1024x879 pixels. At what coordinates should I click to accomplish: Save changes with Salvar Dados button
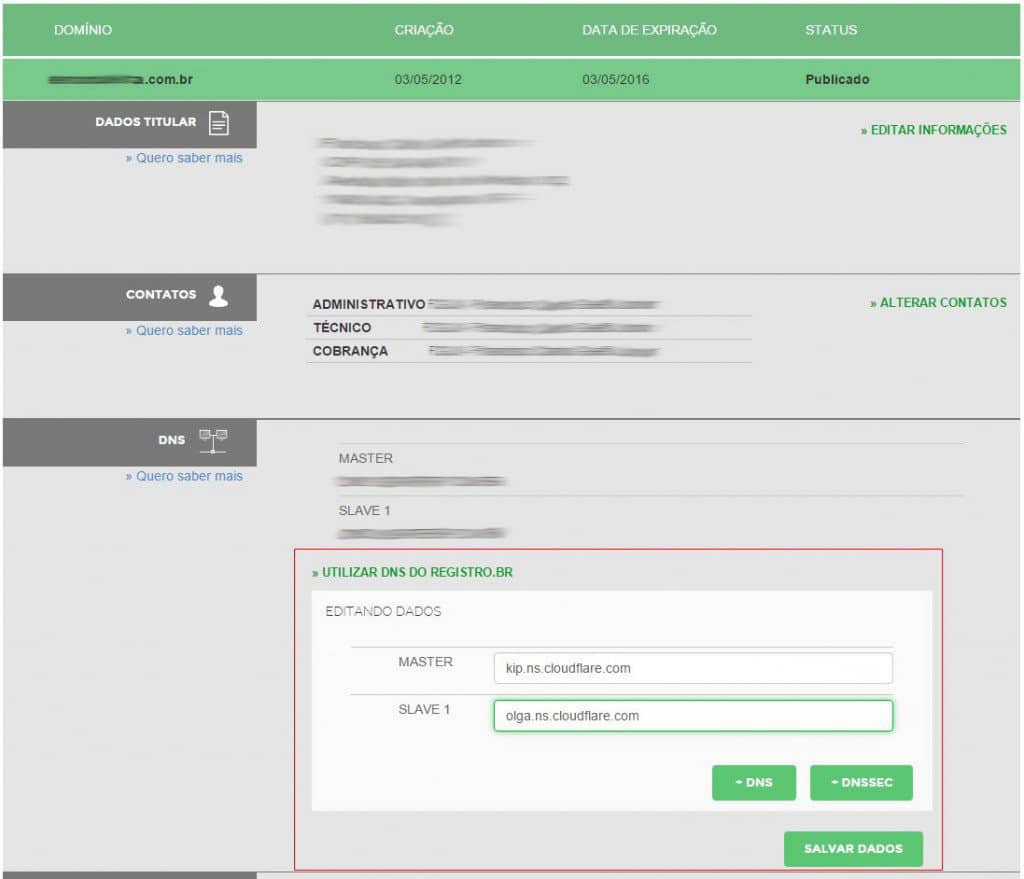853,848
